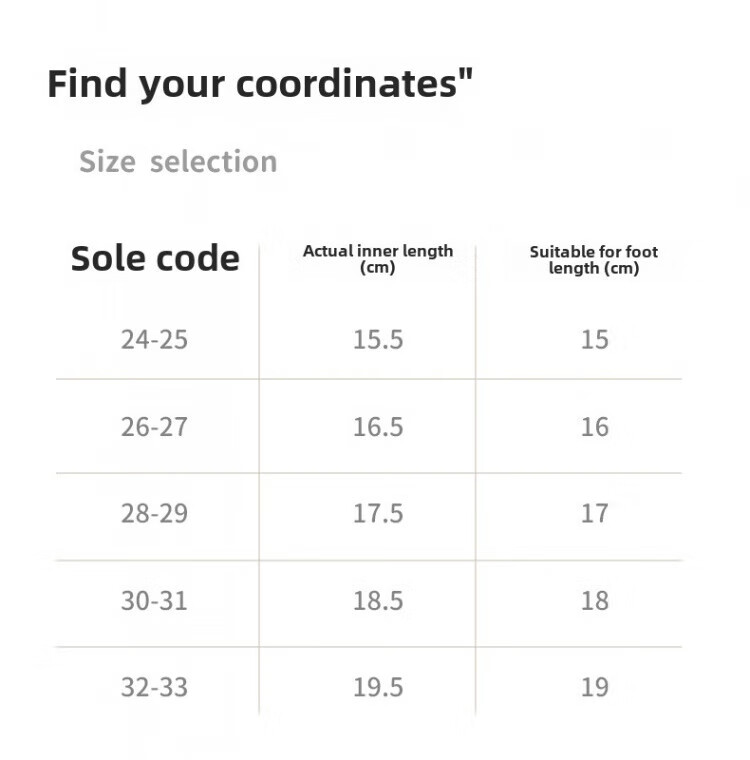
Task: Select the foot length 17 cell
Action: click(594, 514)
